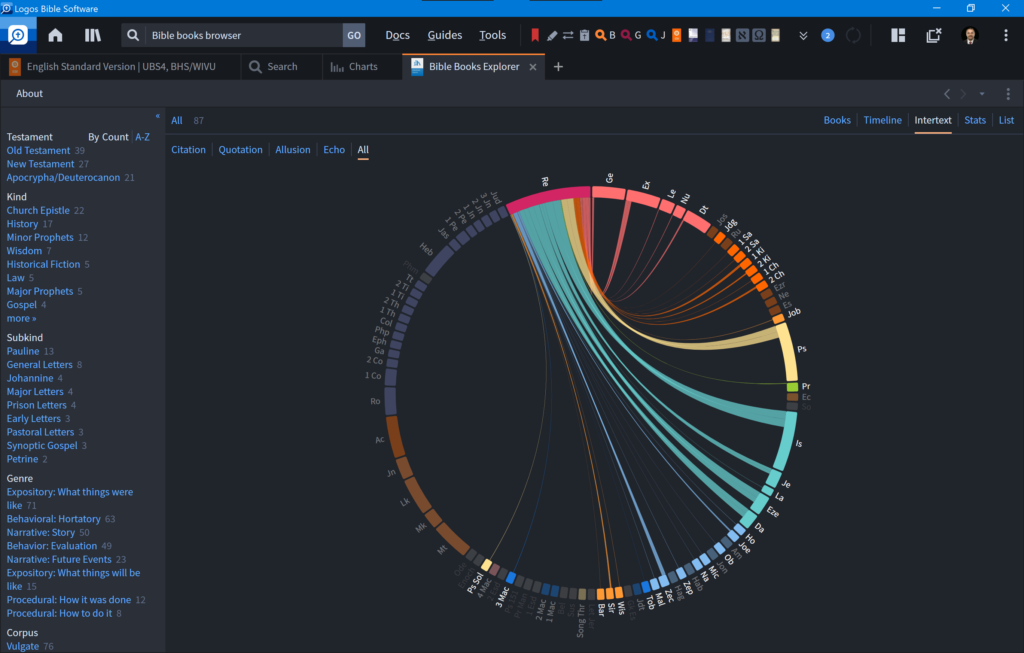
Task: Click the sync status icon
Action: [x=853, y=35]
